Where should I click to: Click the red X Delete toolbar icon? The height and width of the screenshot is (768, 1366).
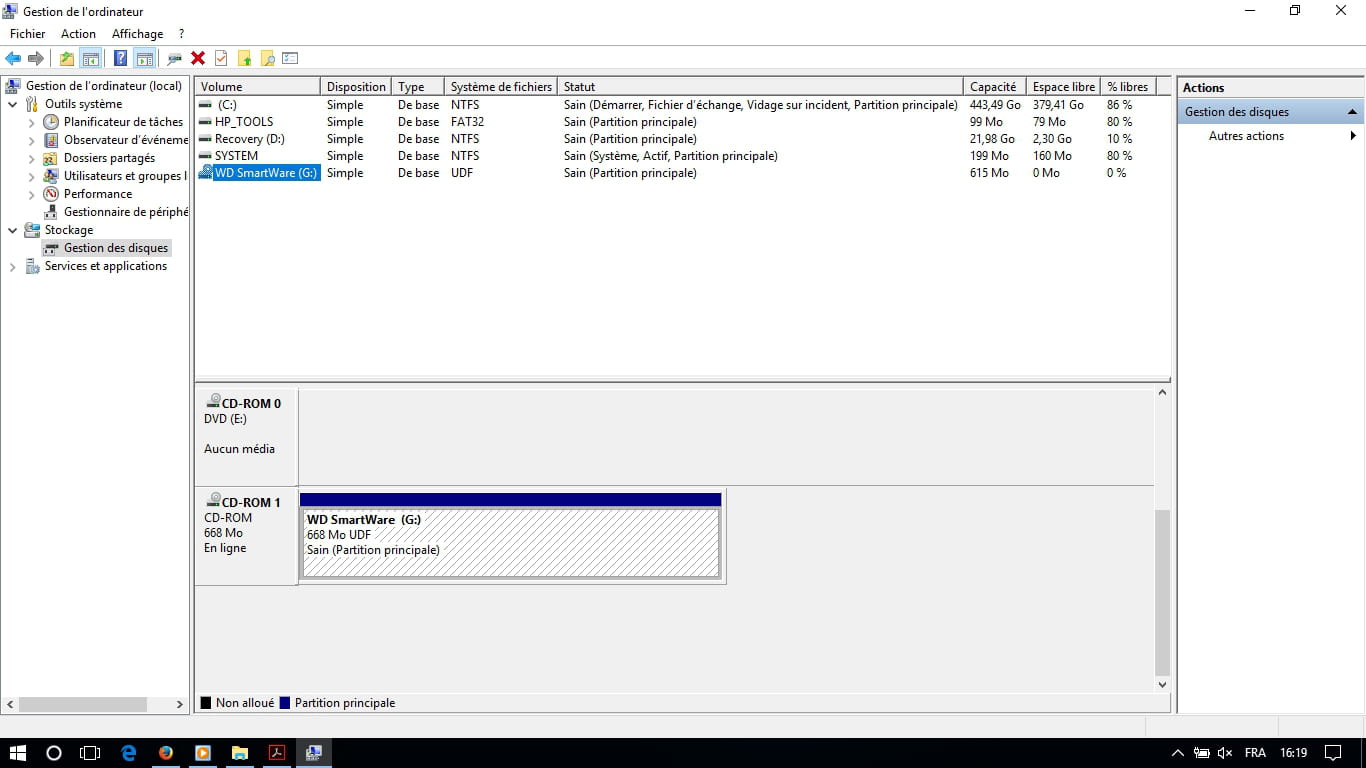point(198,58)
